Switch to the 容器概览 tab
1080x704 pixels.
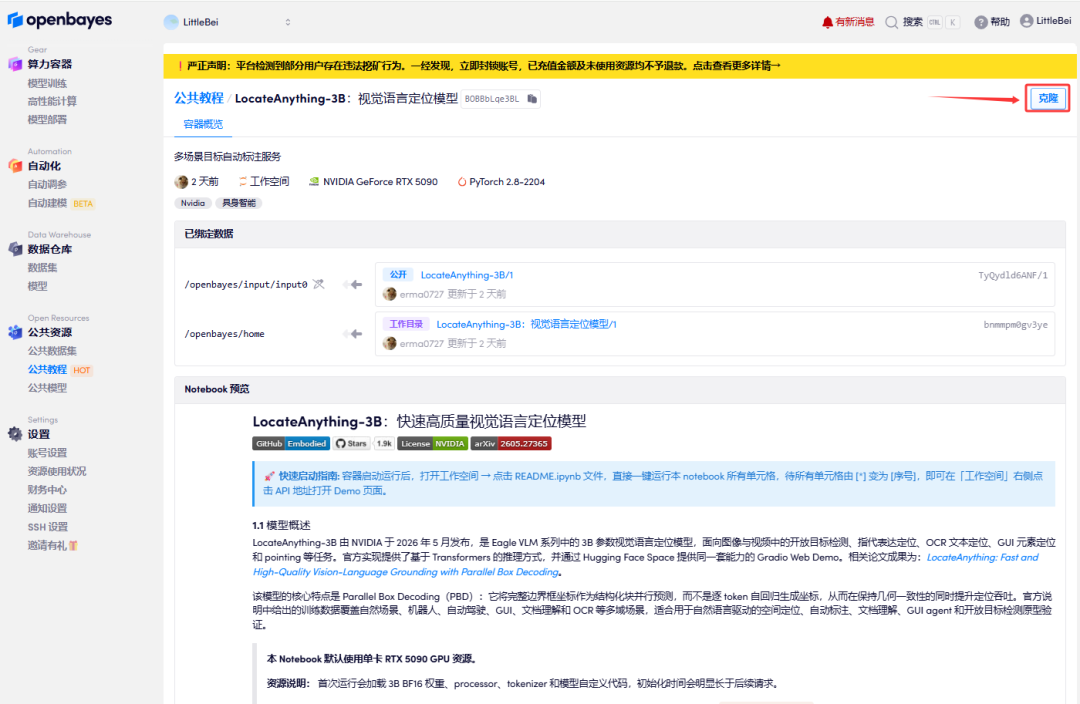coord(202,124)
